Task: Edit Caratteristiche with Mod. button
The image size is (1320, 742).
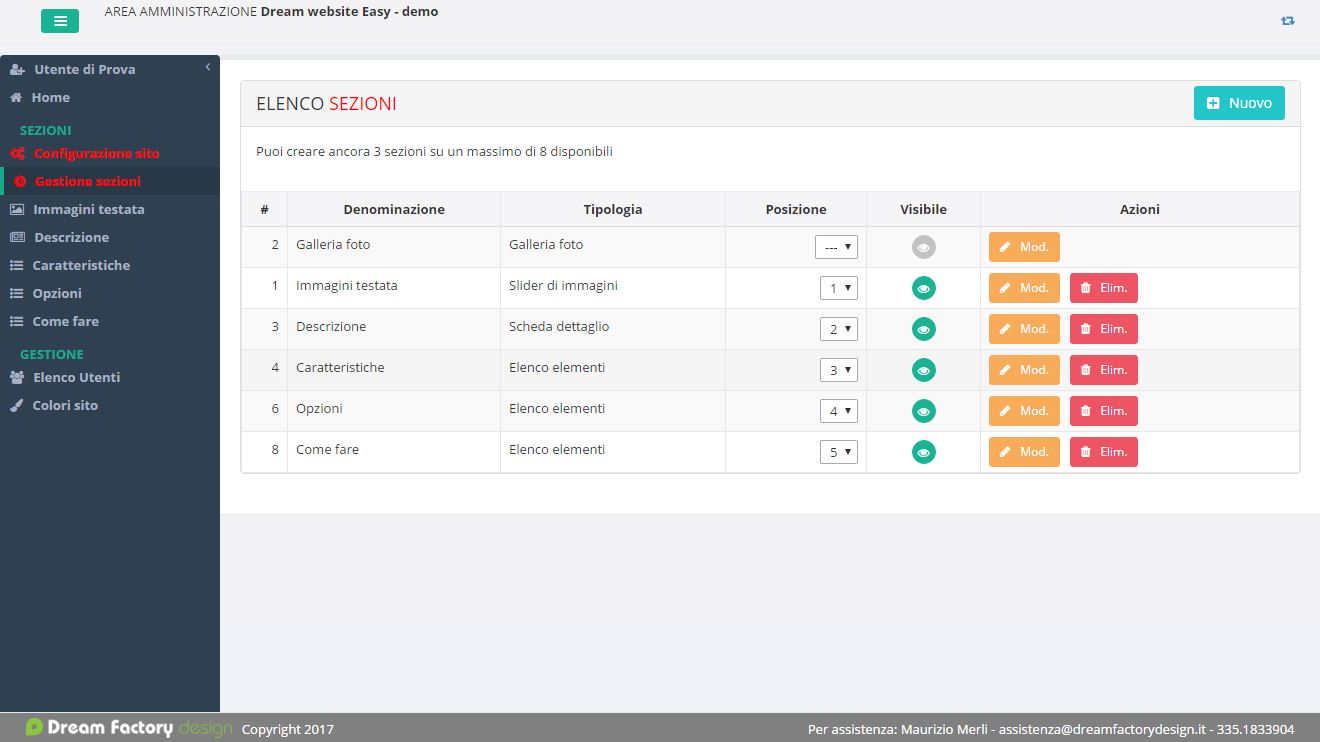Action: click(1024, 370)
